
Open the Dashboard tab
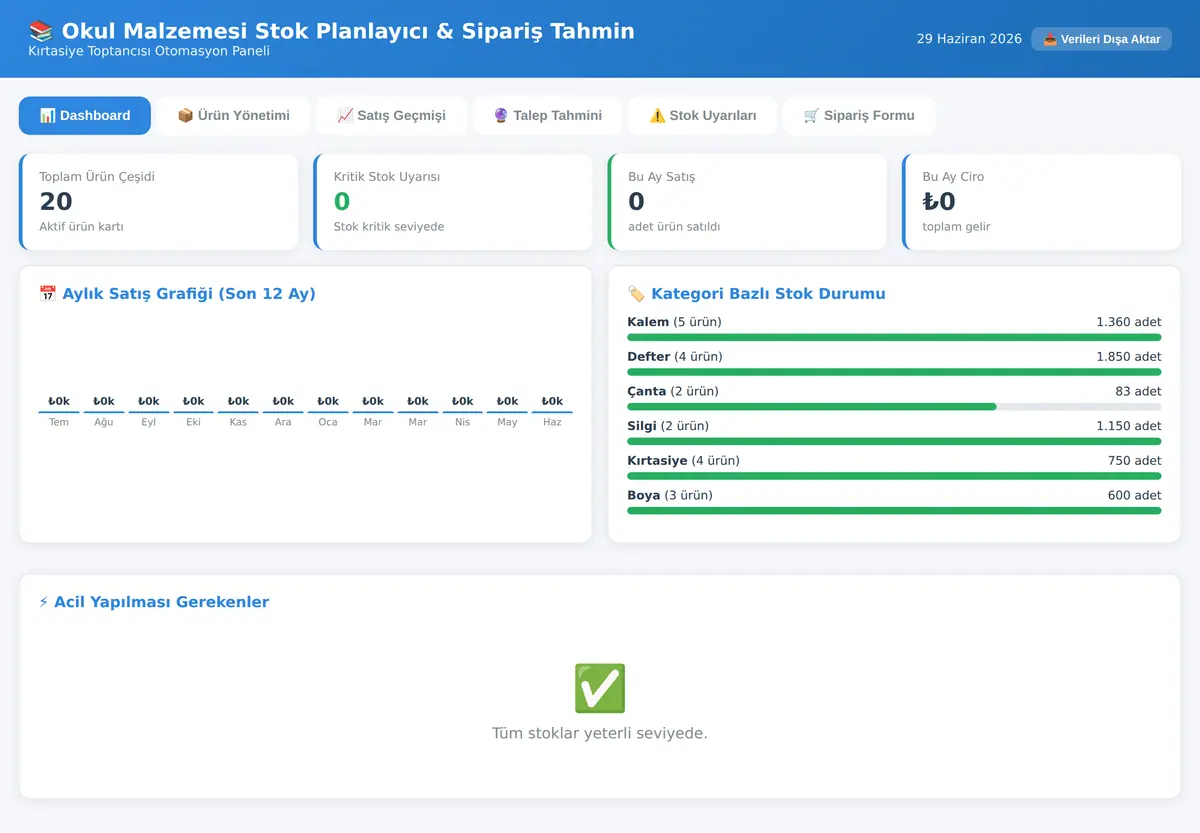click(85, 116)
